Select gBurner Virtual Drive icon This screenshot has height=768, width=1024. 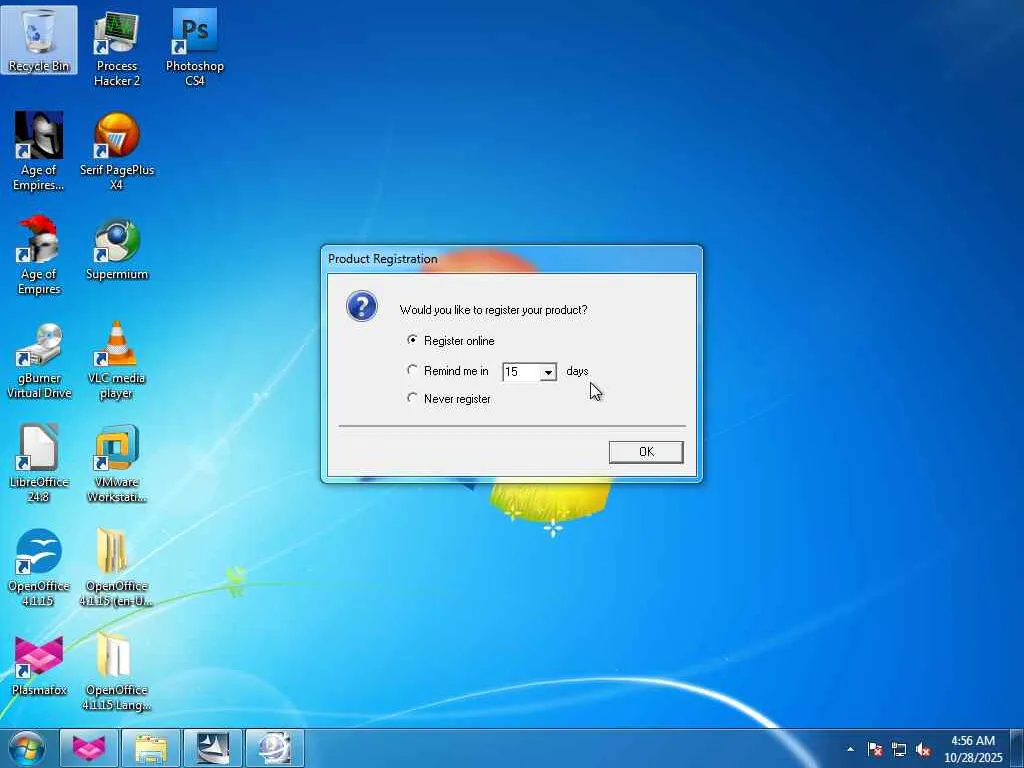tap(39, 360)
